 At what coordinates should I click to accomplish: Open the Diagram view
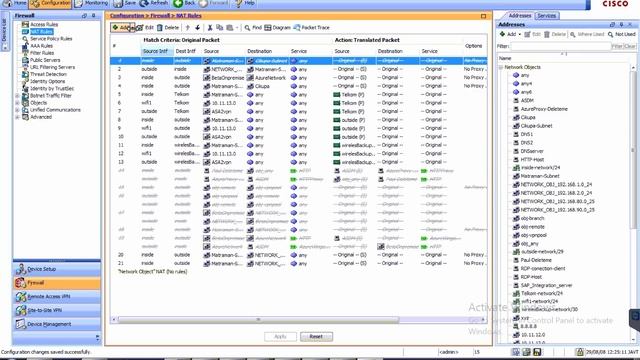pos(278,27)
